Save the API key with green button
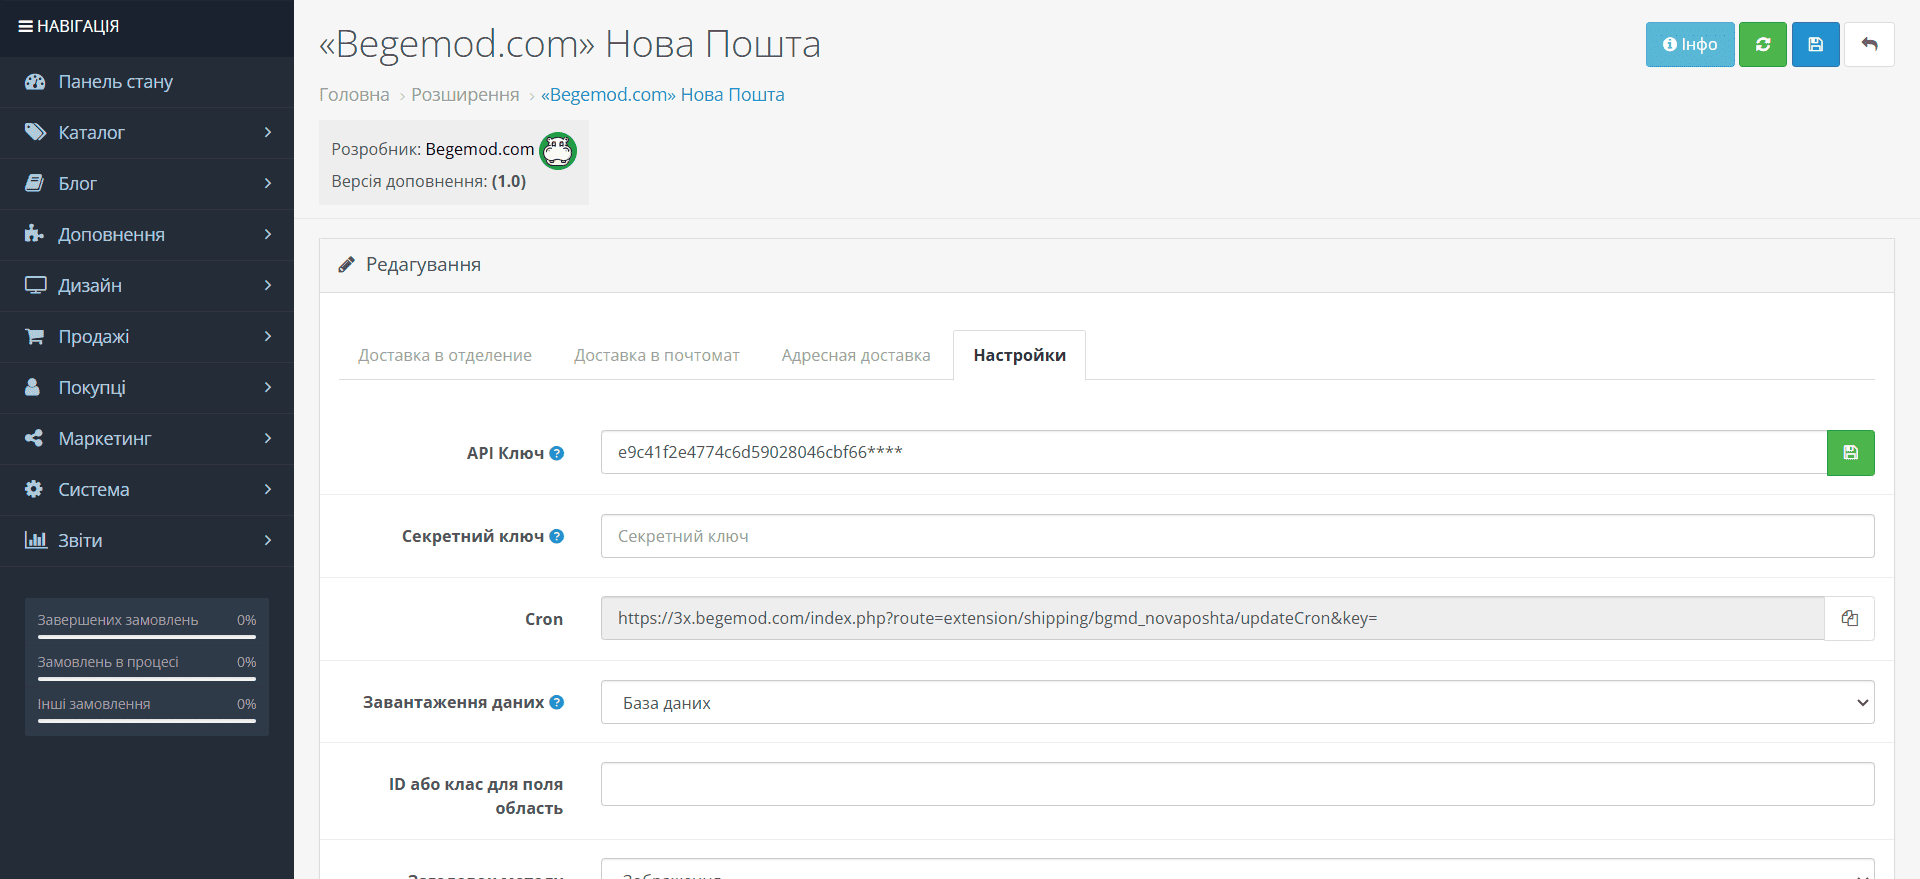 pos(1851,453)
